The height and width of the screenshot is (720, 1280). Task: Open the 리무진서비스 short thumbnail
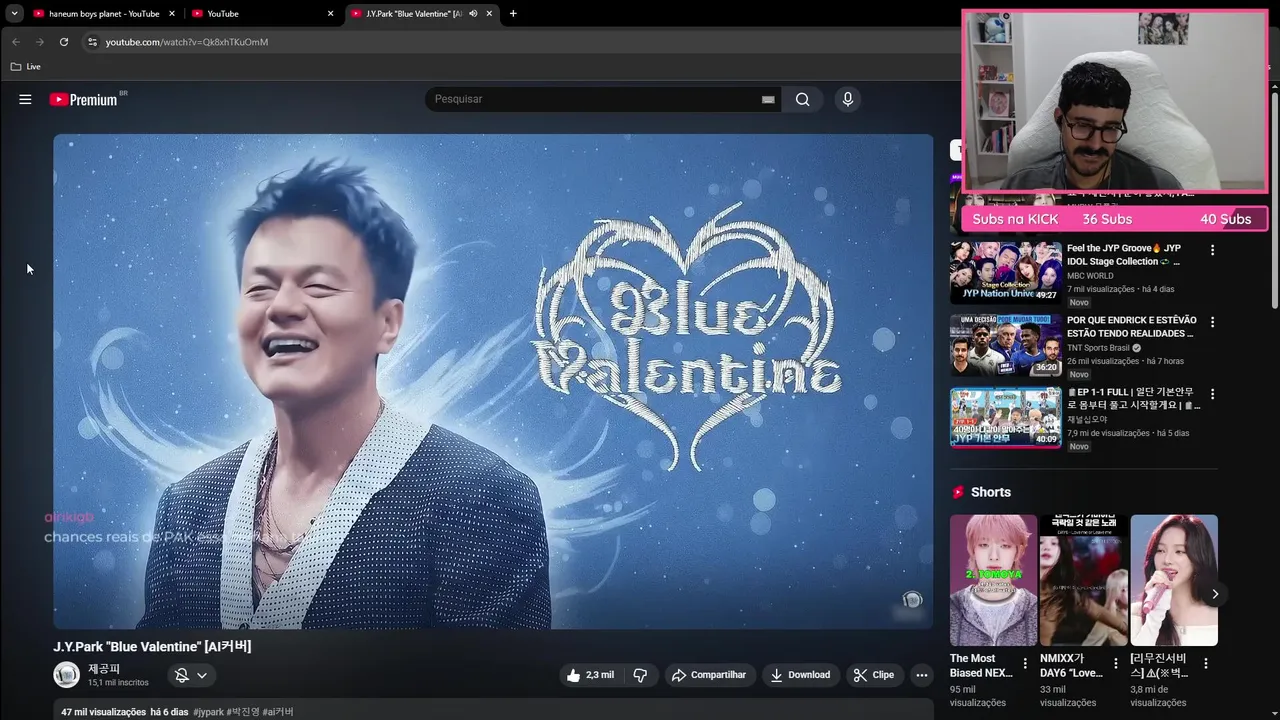(1174, 580)
